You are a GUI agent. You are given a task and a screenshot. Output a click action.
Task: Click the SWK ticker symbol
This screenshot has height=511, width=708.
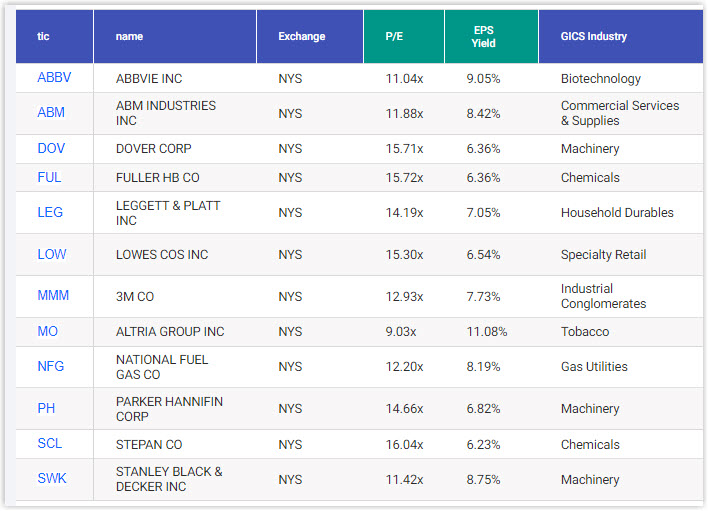[x=52, y=479]
